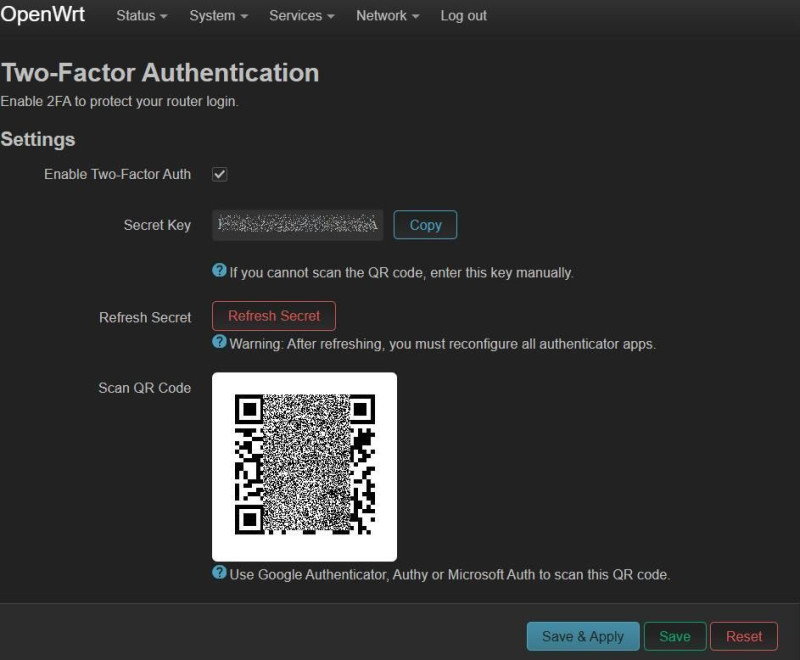800x660 pixels.
Task: Expand the Services dropdown menu
Action: click(x=302, y=16)
